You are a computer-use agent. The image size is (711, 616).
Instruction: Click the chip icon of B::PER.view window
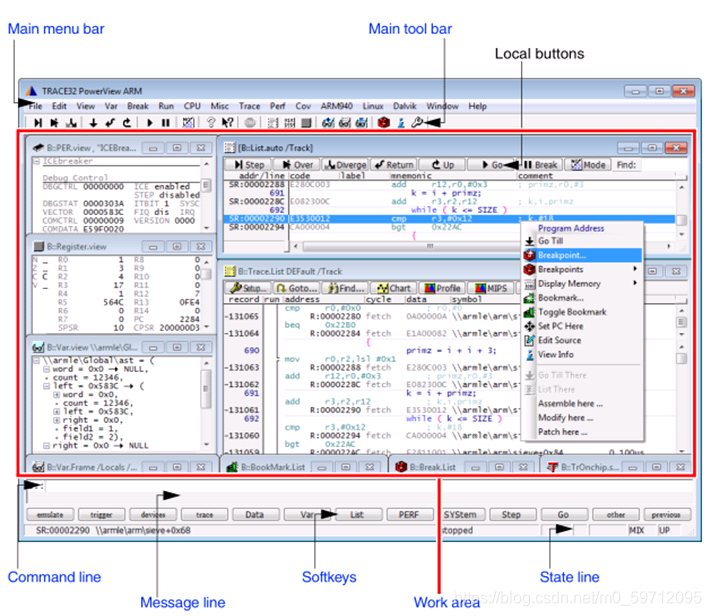38,147
